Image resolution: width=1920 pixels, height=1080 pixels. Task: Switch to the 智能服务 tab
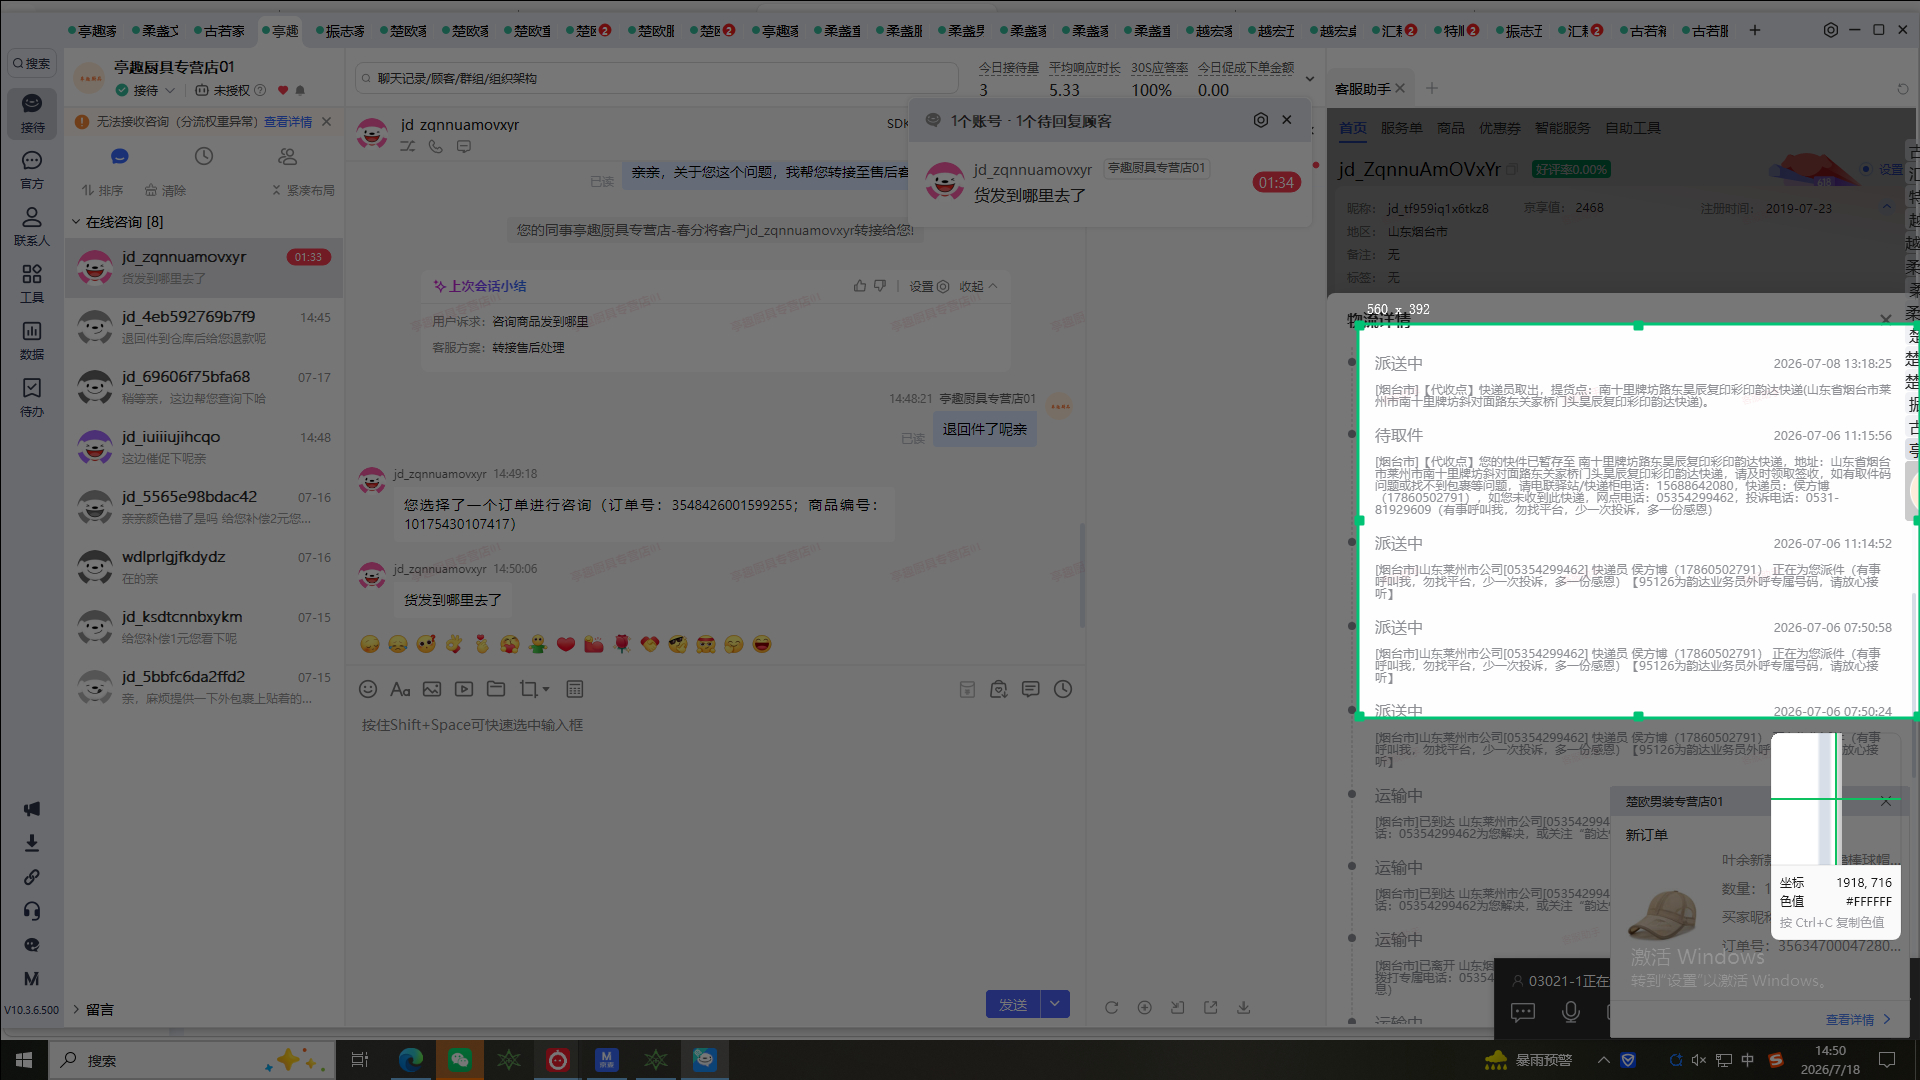click(1563, 128)
